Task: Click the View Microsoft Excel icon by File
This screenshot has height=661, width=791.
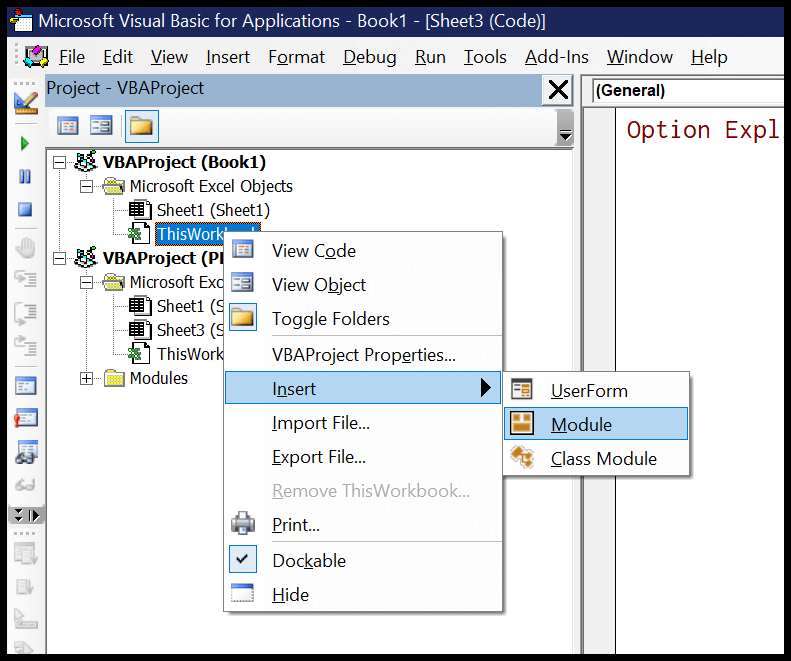Action: pyautogui.click(x=36, y=57)
